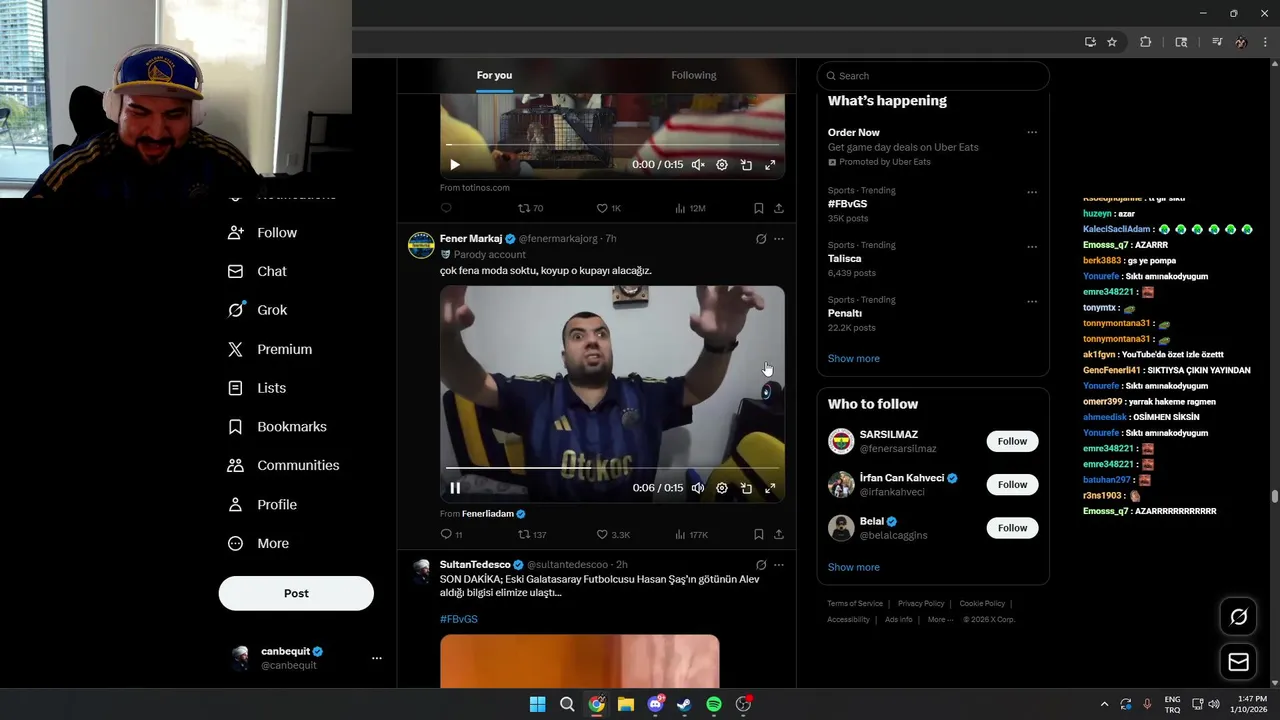Open Steam from the taskbar
This screenshot has width=1280, height=720.
point(684,704)
